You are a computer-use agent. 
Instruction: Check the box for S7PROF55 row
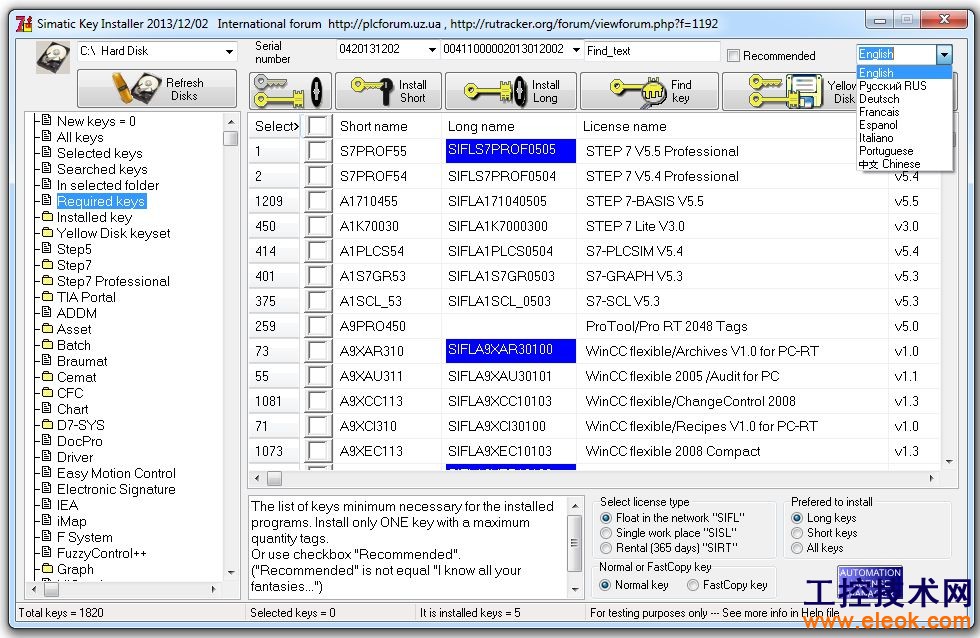(x=319, y=151)
